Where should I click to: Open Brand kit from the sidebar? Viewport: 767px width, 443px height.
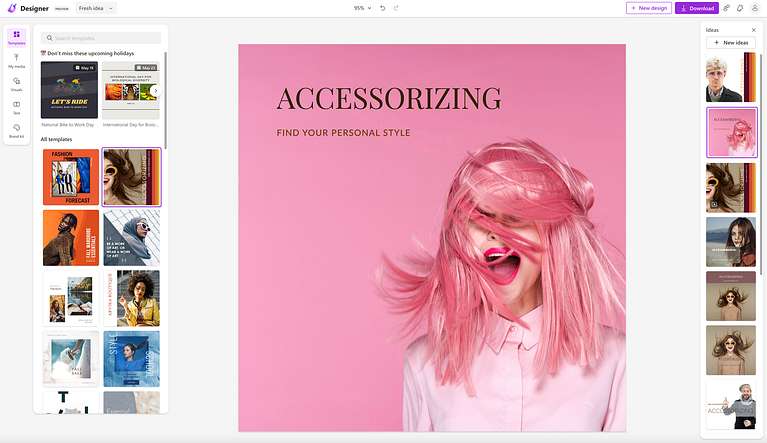click(17, 130)
